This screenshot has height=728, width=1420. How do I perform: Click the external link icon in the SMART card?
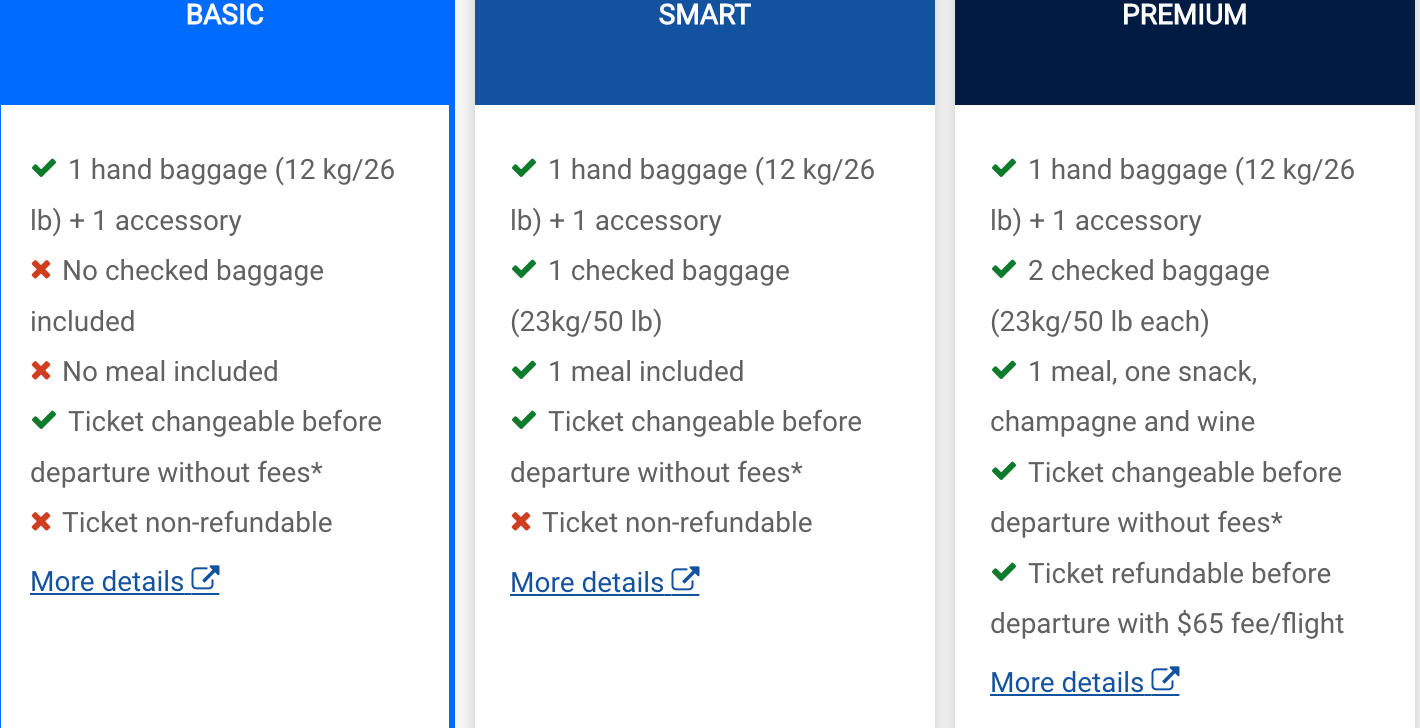[x=685, y=579]
